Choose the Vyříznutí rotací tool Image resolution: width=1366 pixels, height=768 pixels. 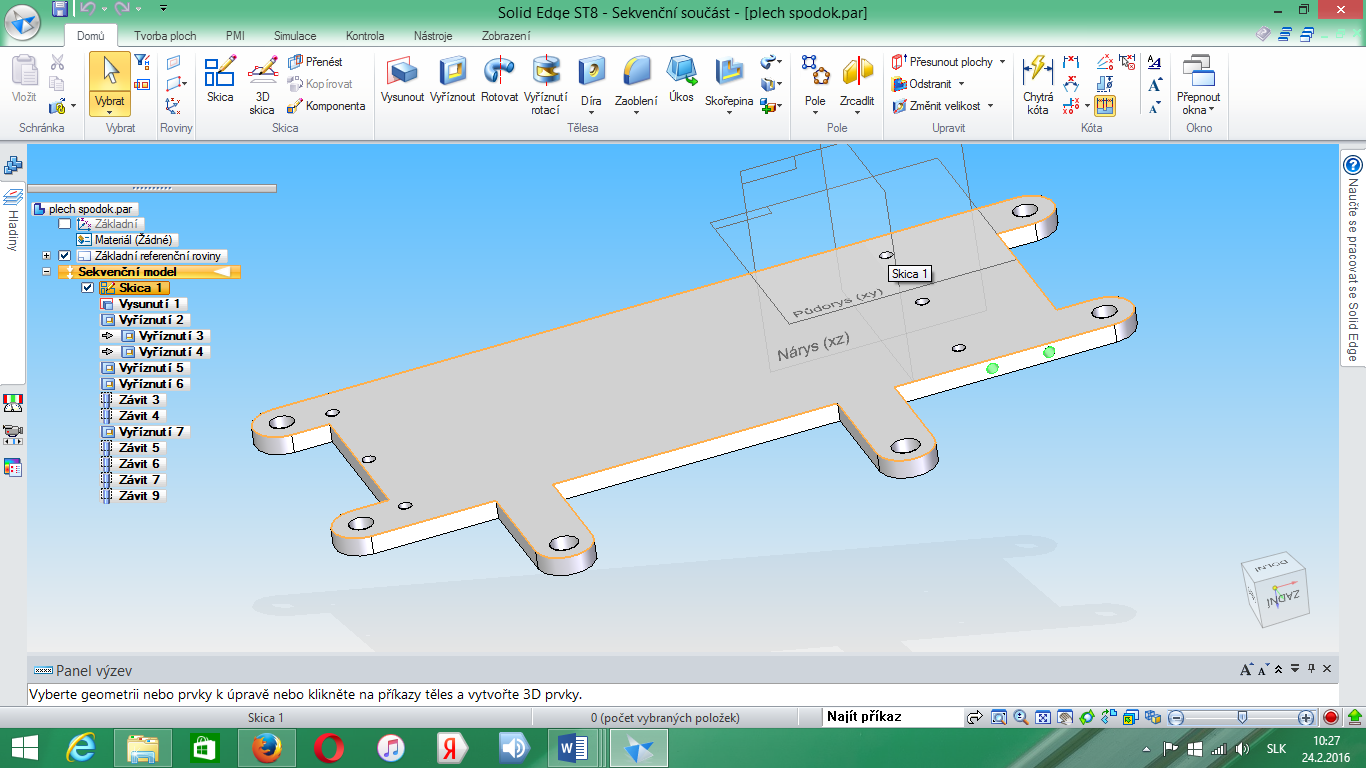(x=546, y=85)
